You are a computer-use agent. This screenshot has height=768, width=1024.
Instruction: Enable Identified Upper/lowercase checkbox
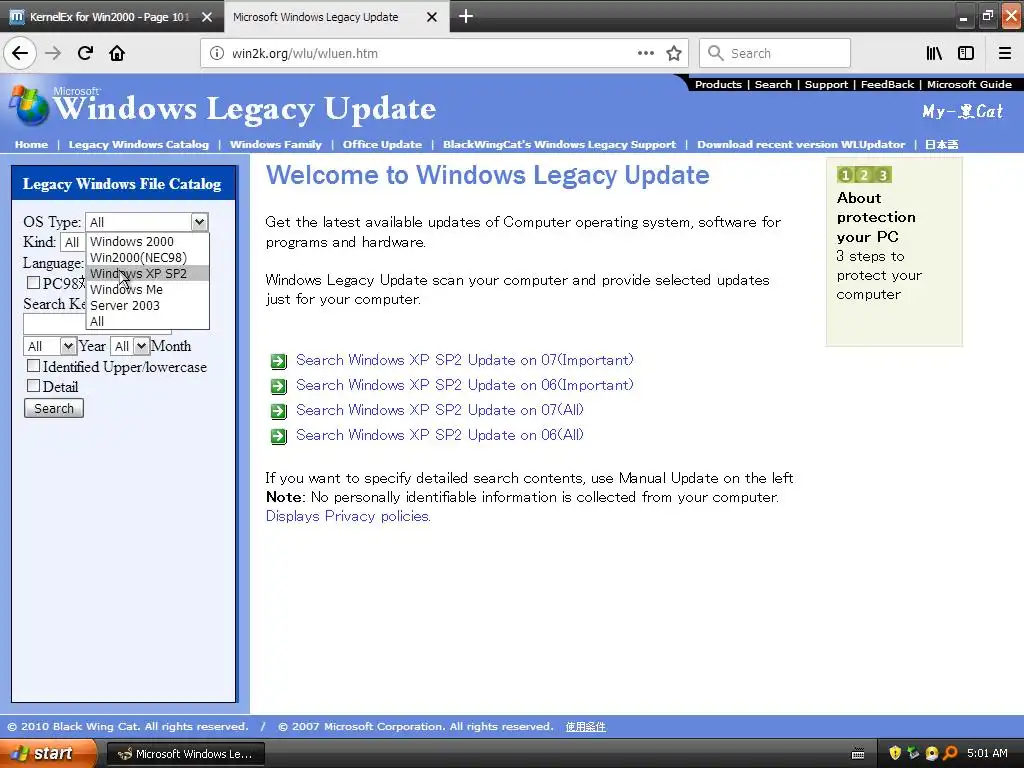(x=33, y=365)
